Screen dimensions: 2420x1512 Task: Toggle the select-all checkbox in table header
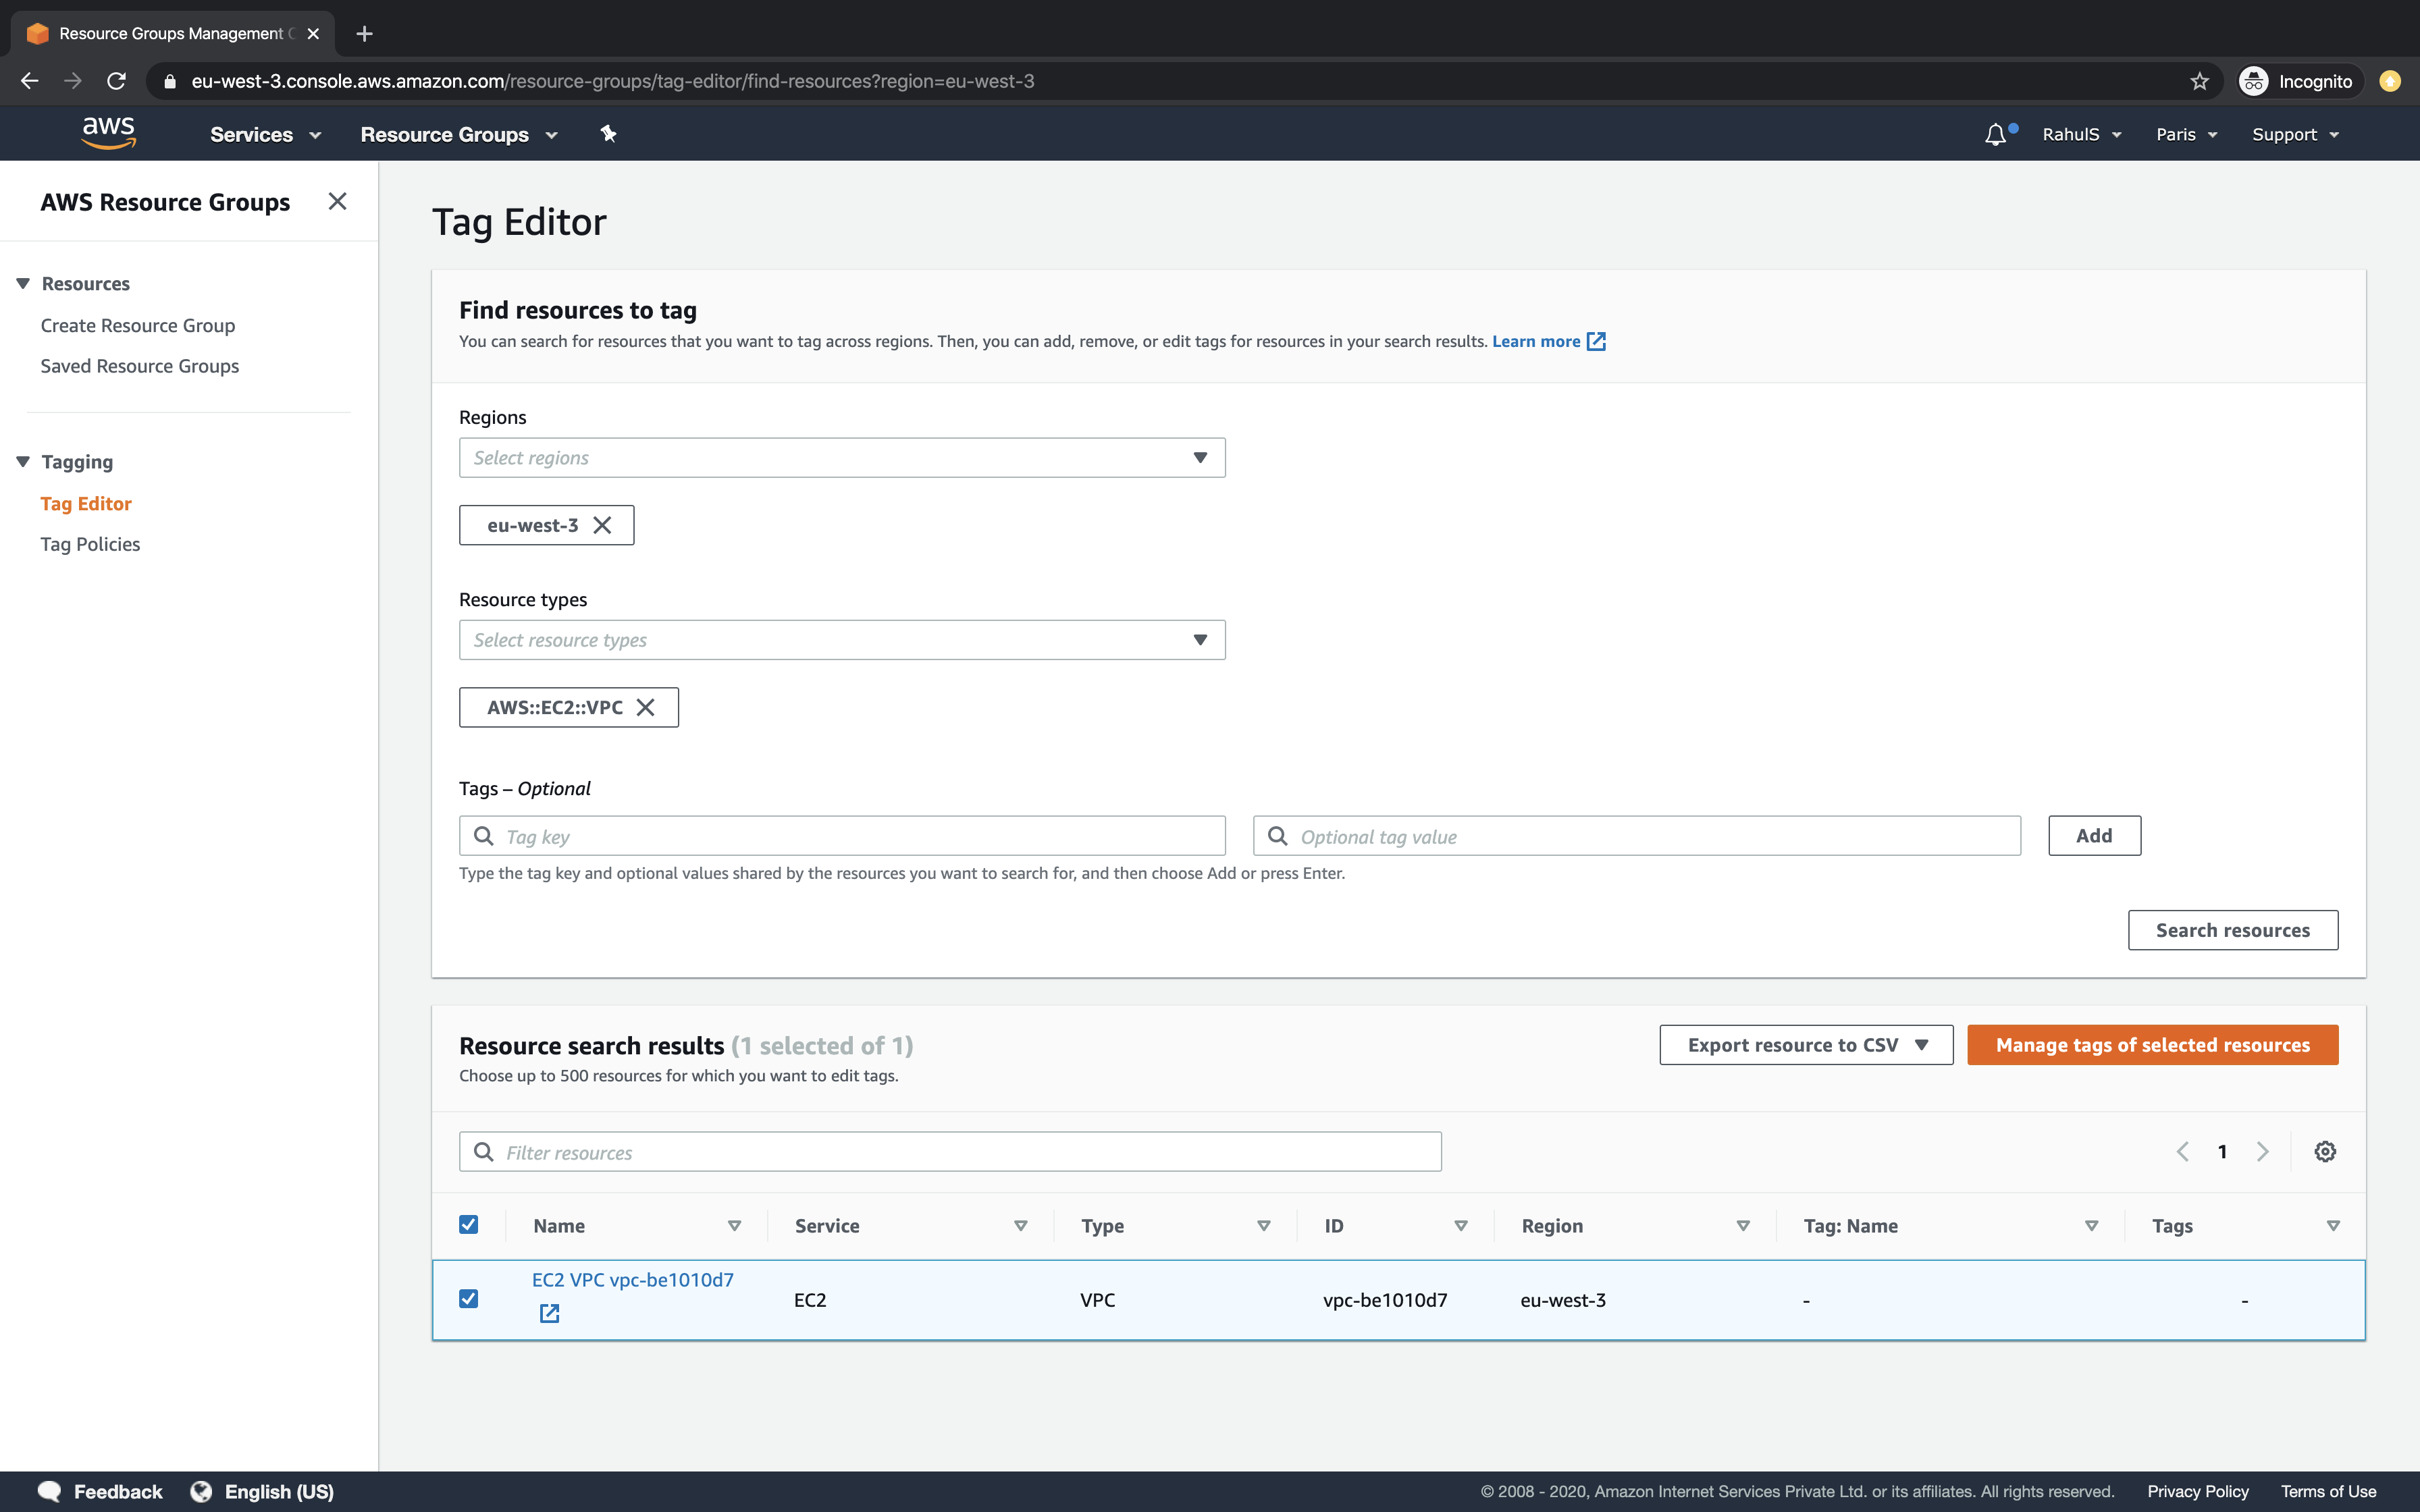[x=468, y=1224]
